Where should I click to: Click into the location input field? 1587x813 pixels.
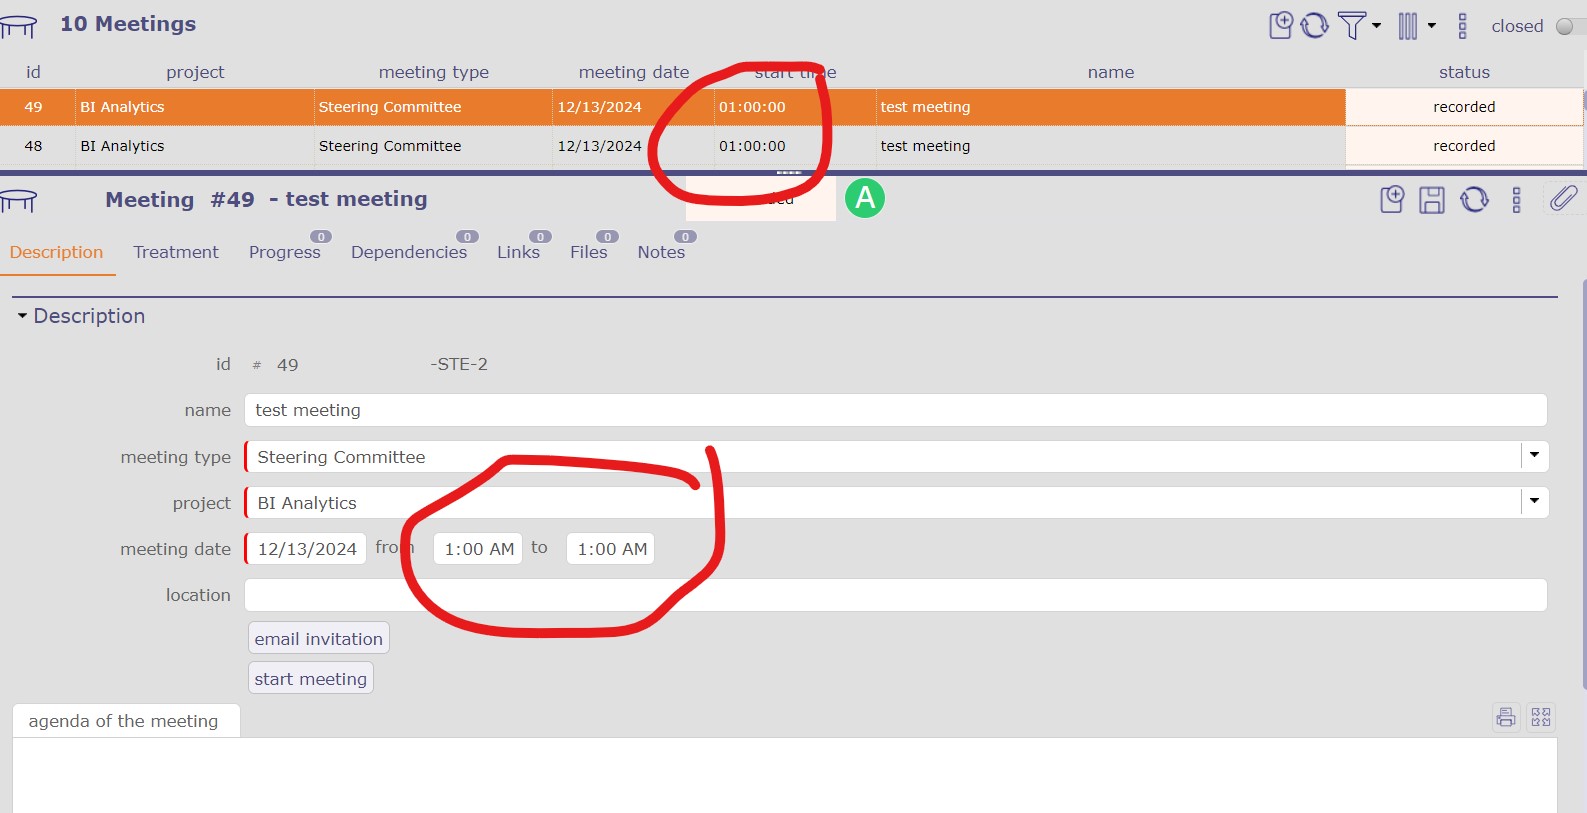coord(895,595)
